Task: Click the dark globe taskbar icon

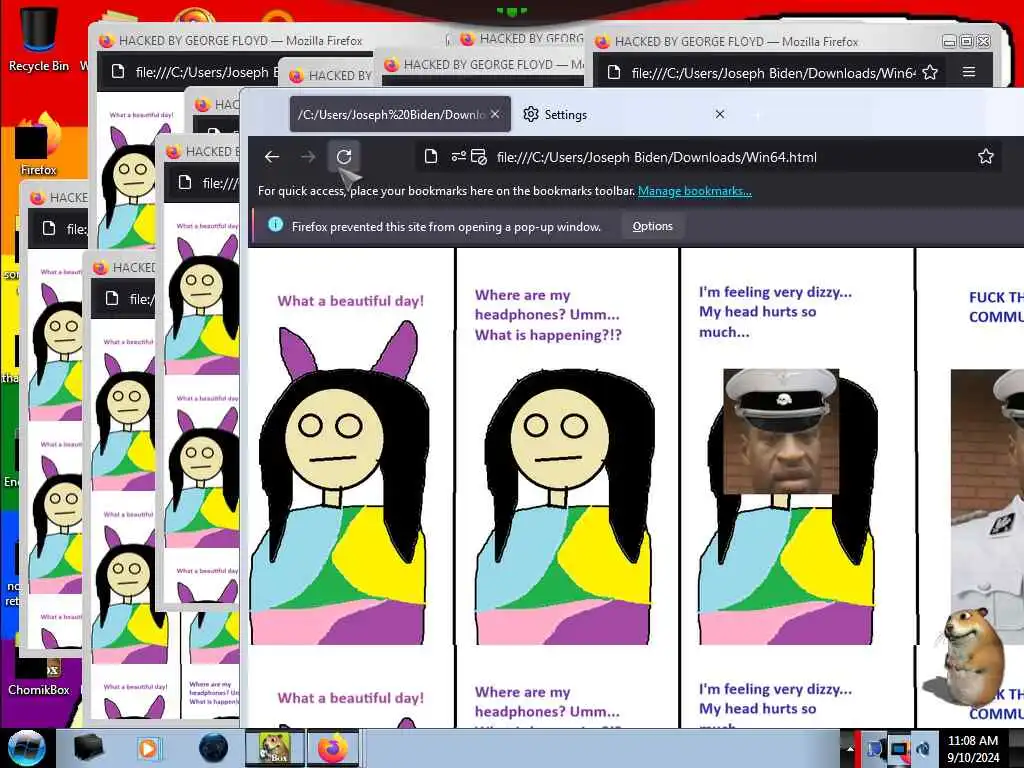Action: (213, 748)
